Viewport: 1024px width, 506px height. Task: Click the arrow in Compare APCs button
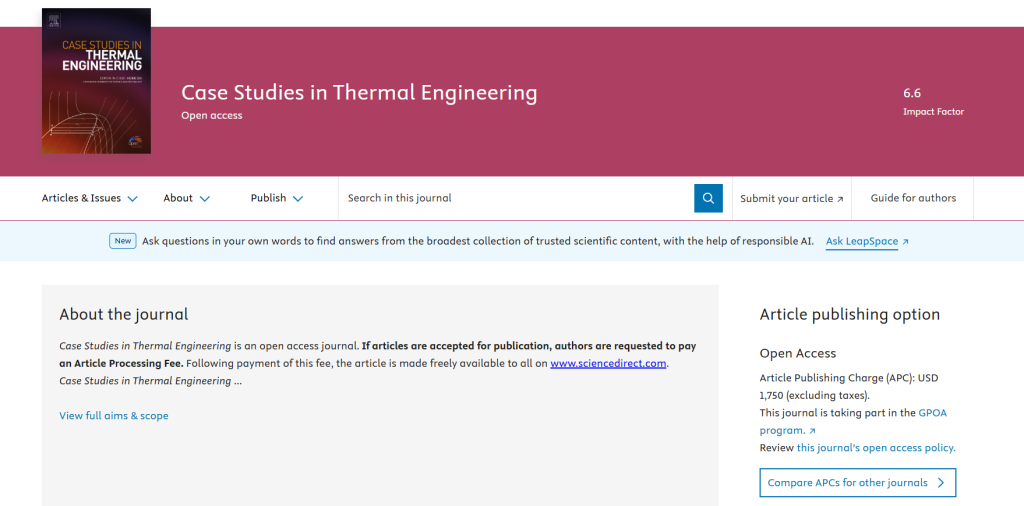(x=941, y=482)
